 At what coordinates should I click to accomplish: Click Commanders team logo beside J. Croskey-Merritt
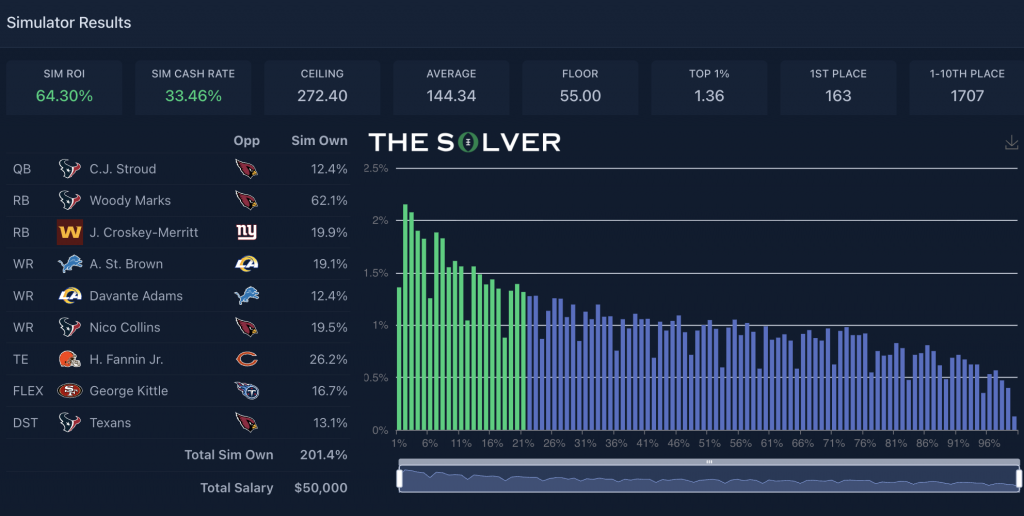pyautogui.click(x=69, y=232)
